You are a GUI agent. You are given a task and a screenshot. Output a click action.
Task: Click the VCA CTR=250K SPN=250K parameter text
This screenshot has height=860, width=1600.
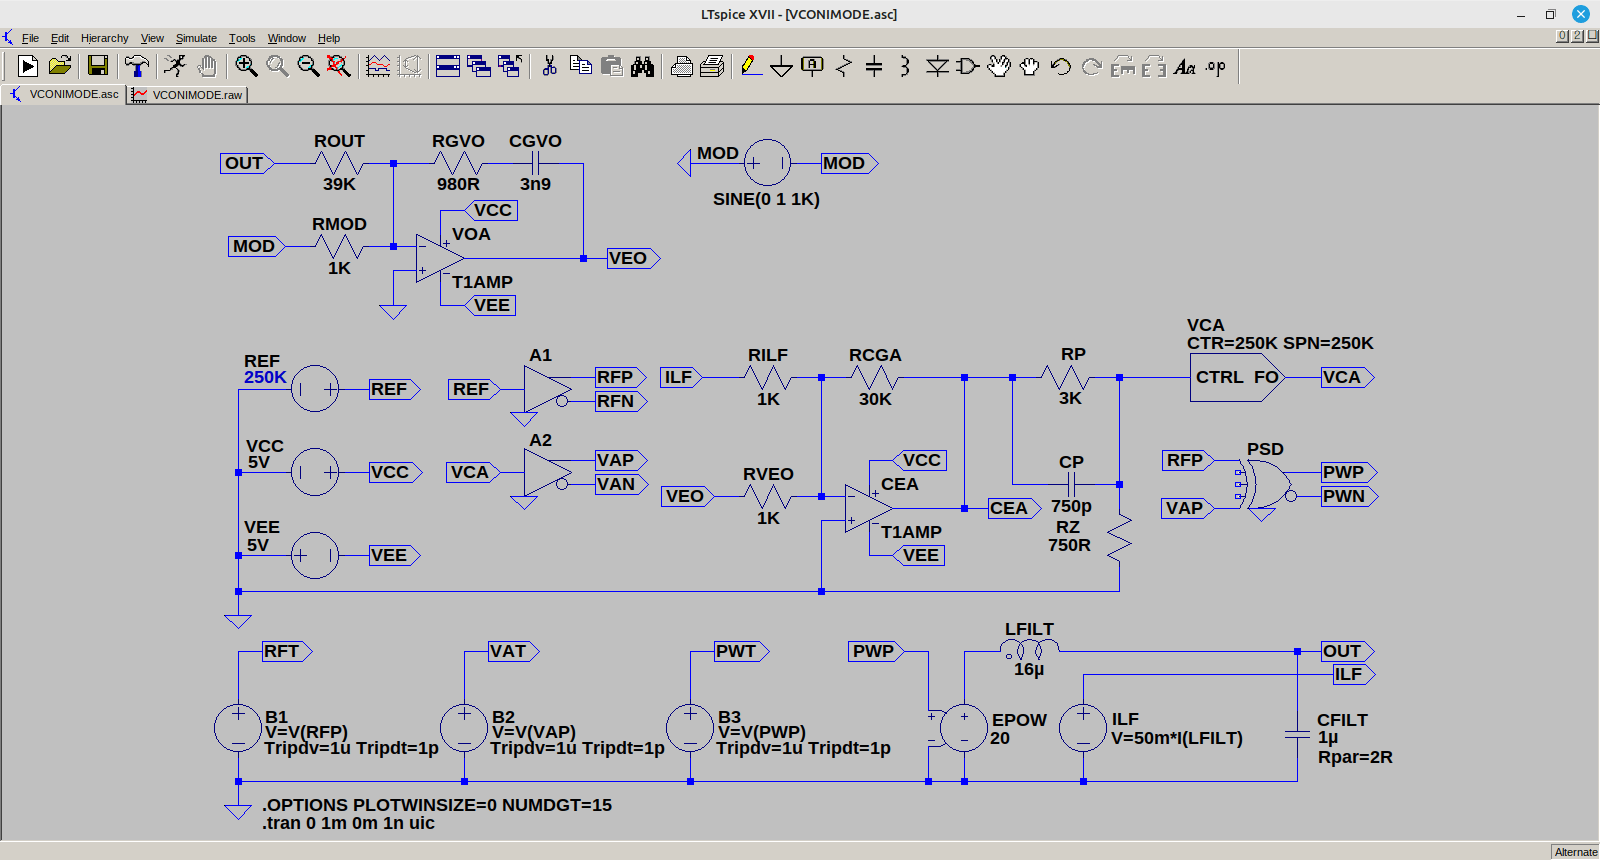(x=1280, y=343)
